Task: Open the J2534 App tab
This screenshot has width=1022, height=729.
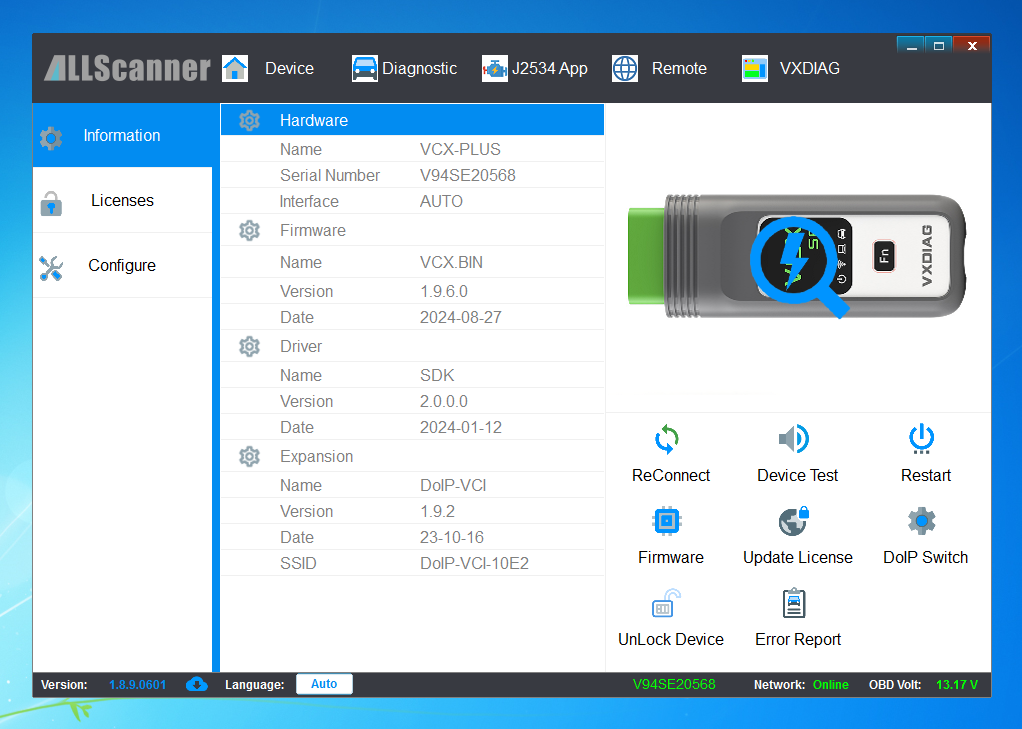Action: pos(535,69)
